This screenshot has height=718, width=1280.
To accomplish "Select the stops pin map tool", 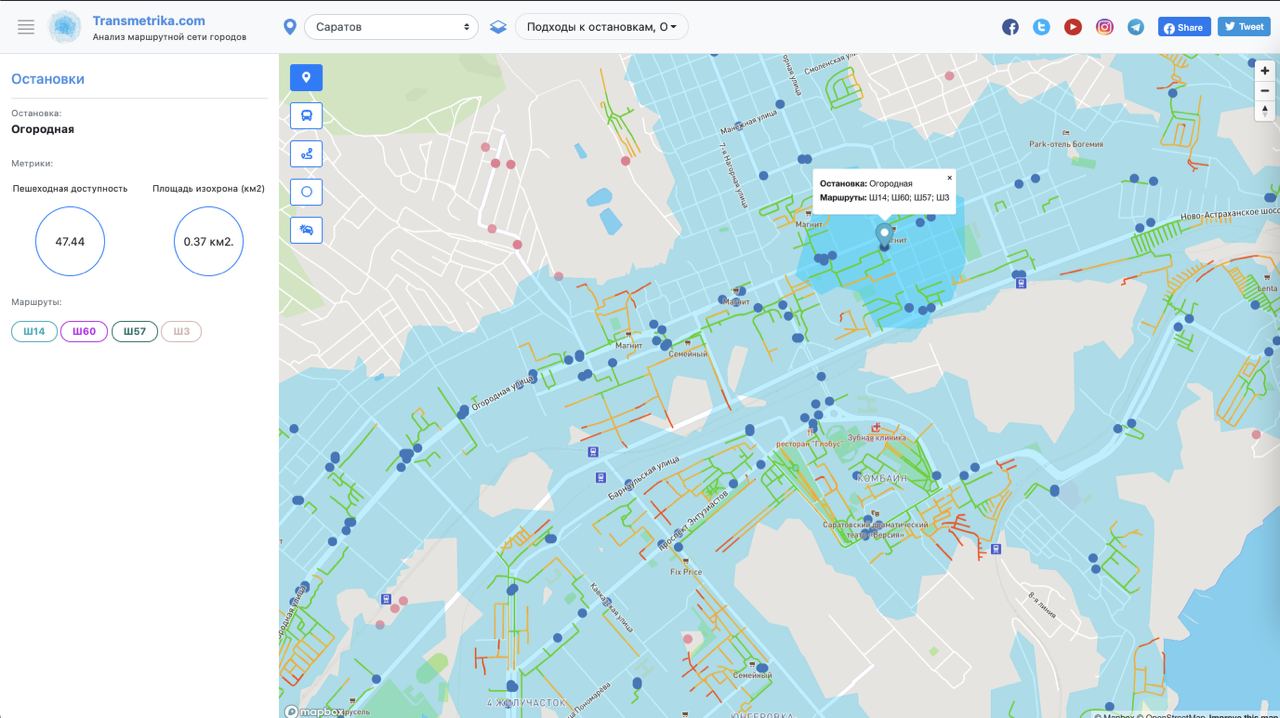I will click(306, 77).
